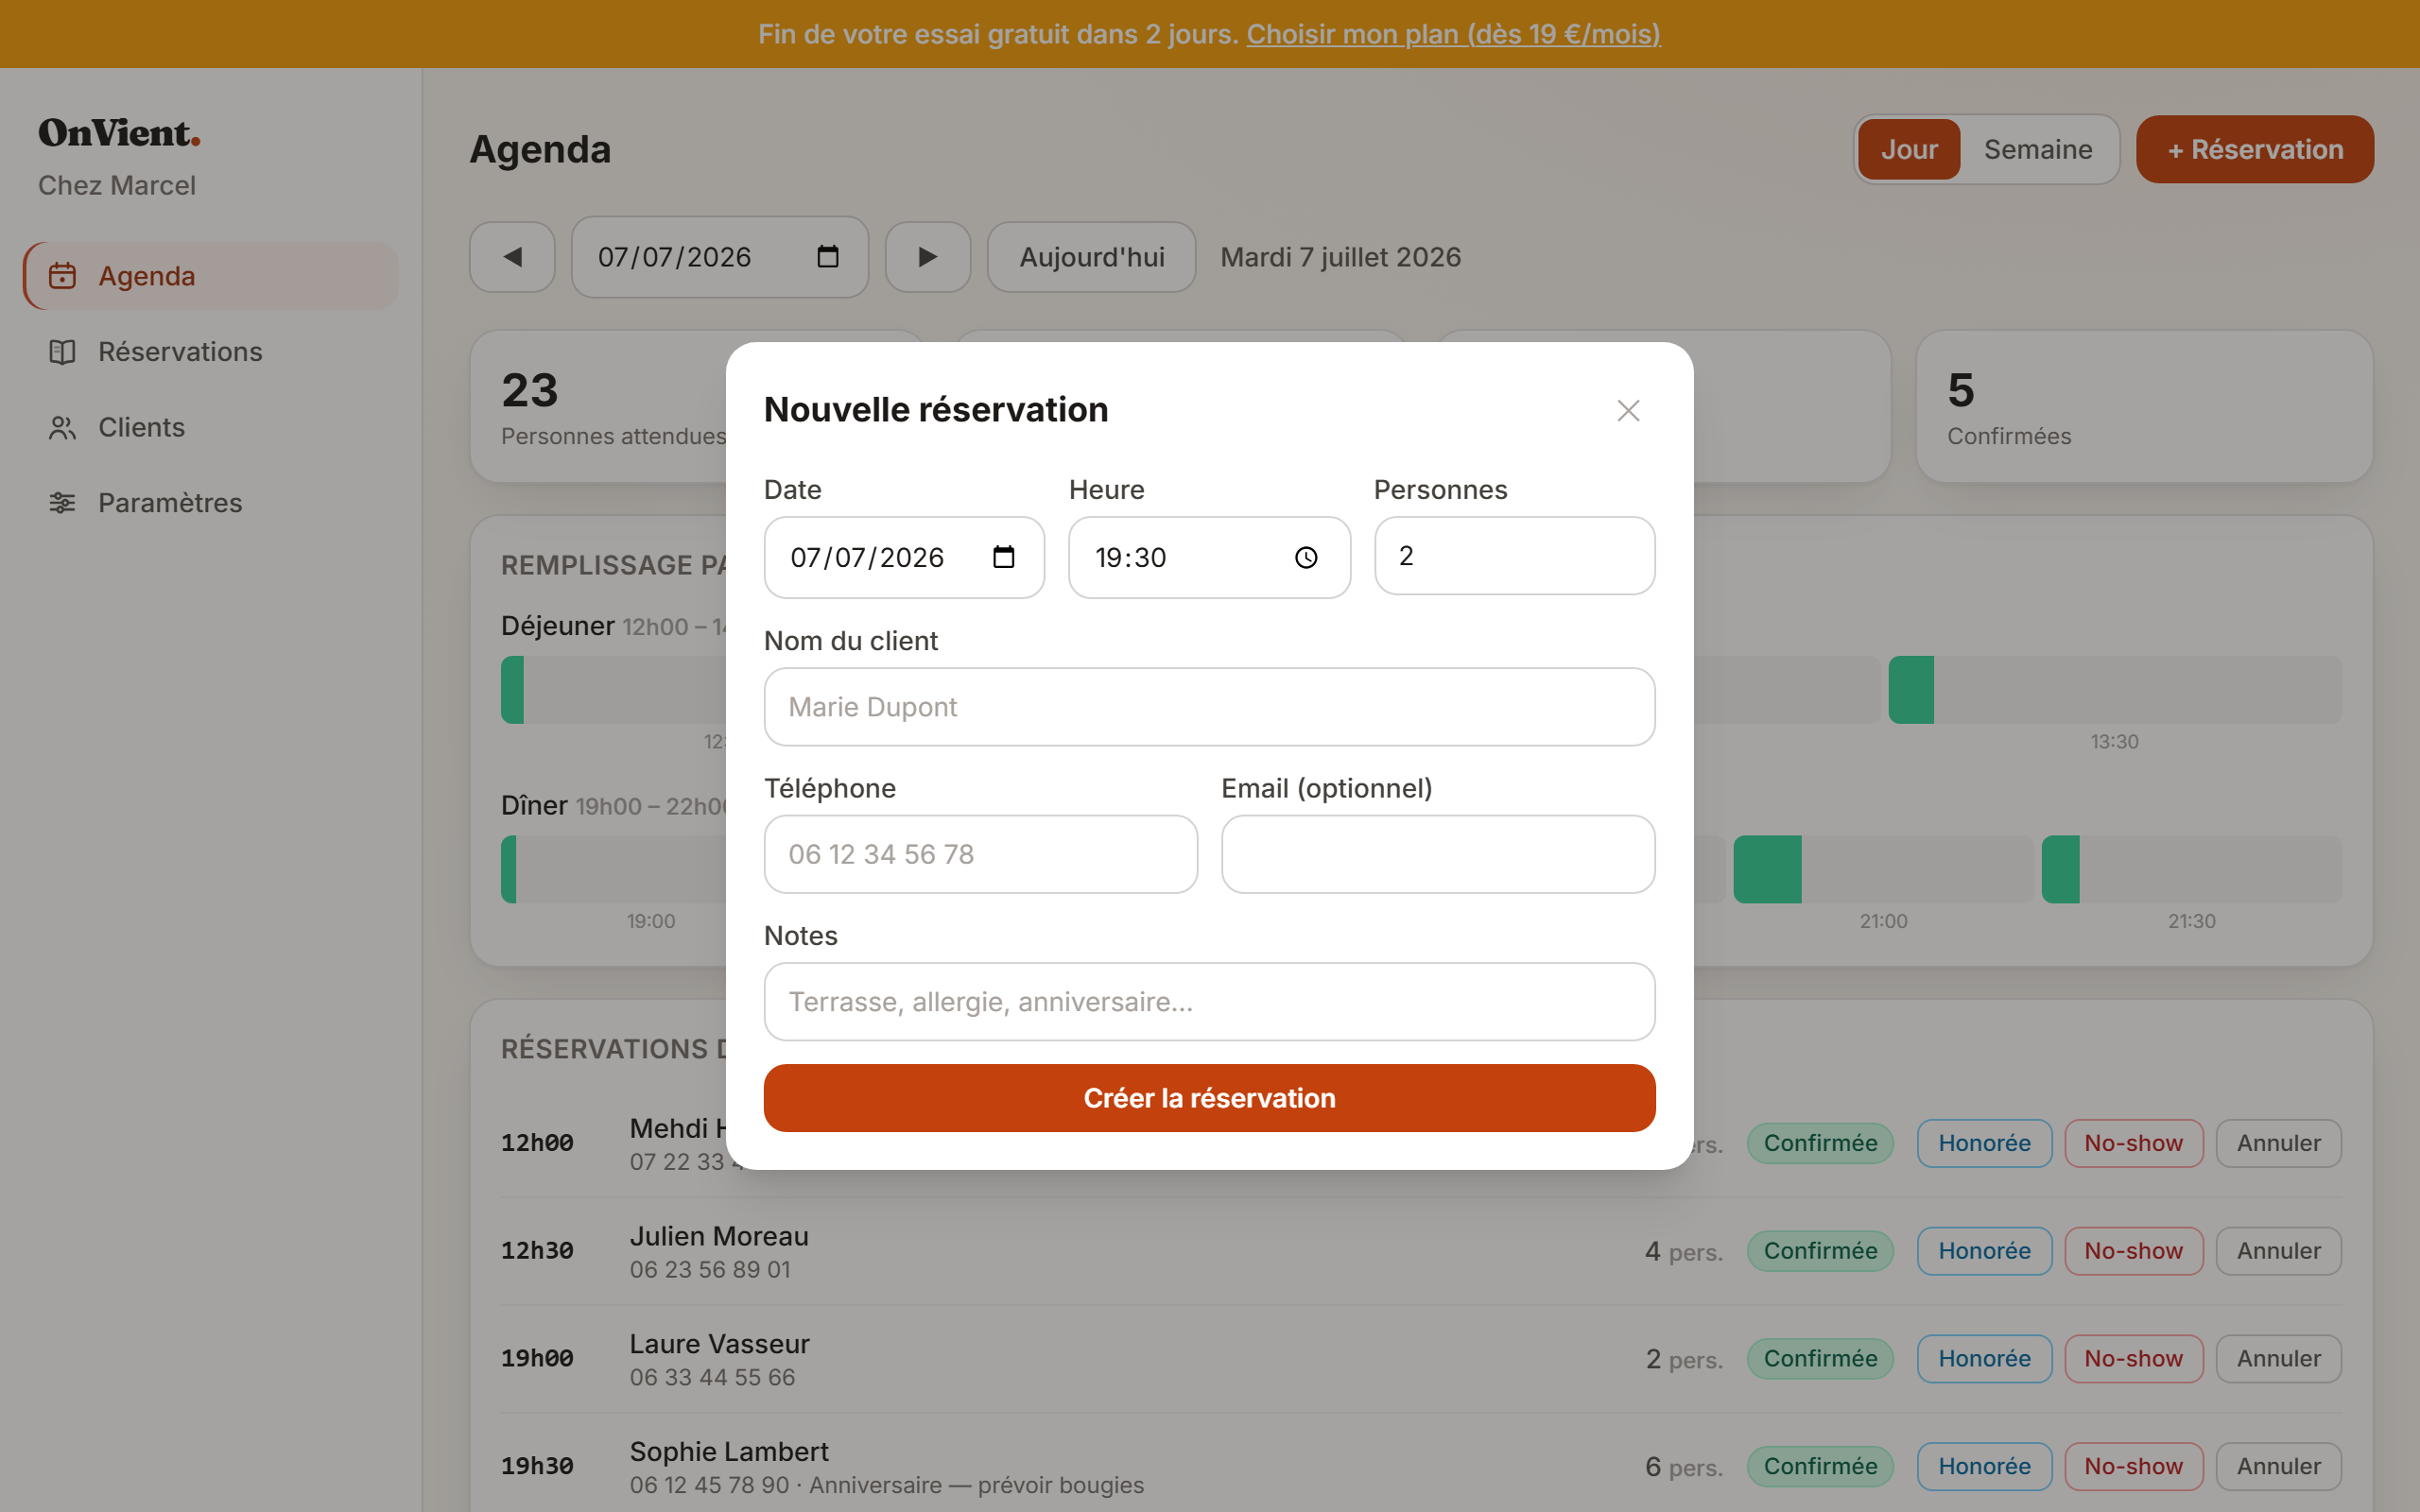The image size is (2420, 1512).
Task: Focus the Téléphone input field
Action: (980, 854)
